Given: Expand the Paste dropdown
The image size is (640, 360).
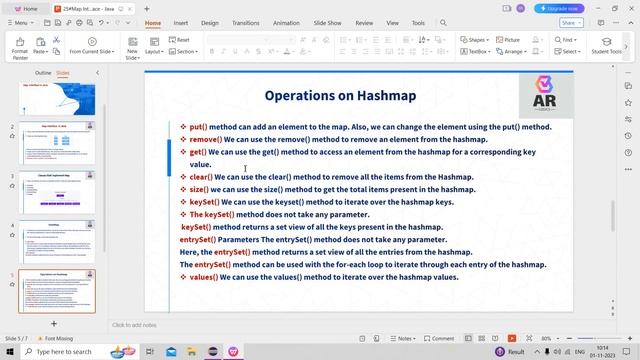Looking at the screenshot, I should coord(40,51).
